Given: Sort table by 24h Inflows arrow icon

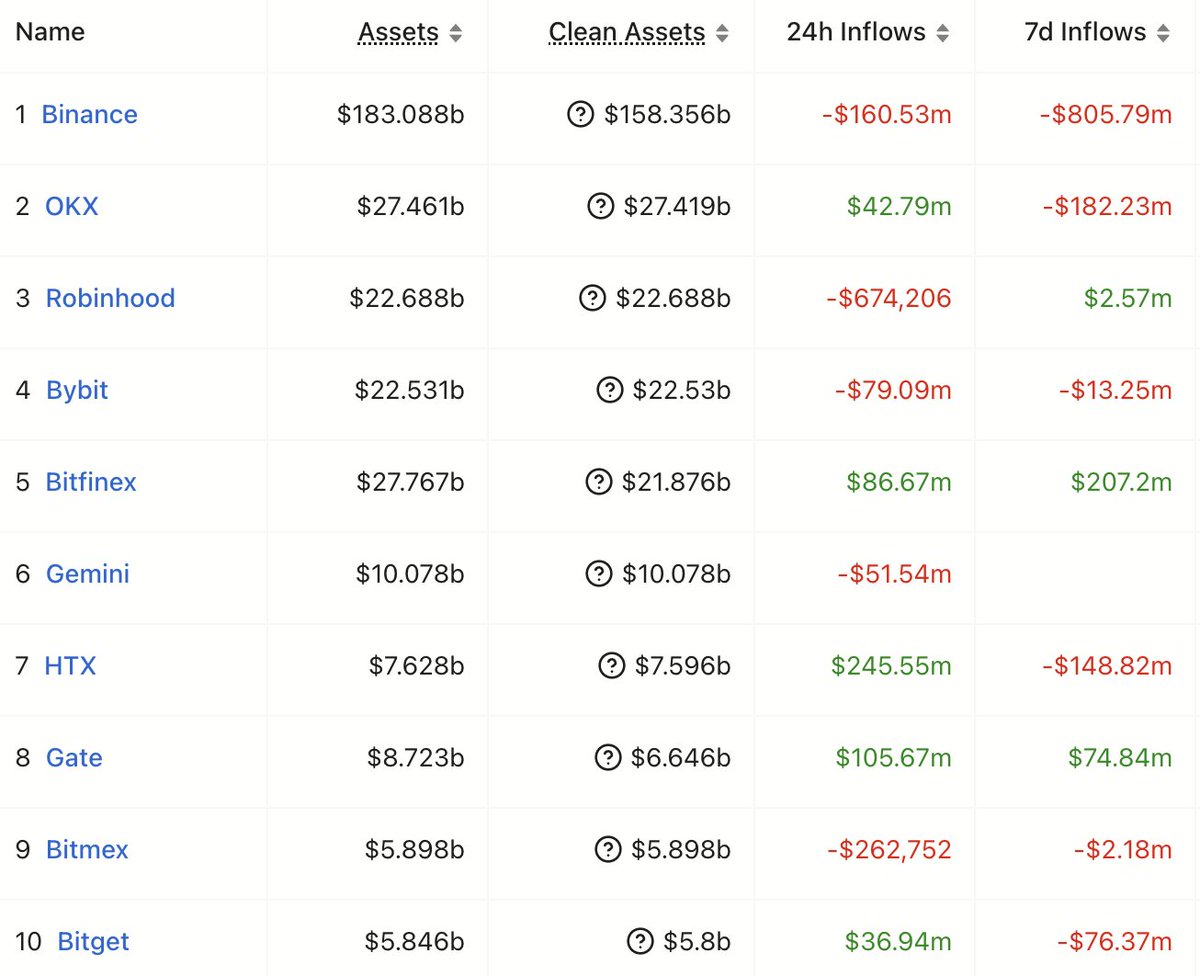Looking at the screenshot, I should pyautogui.click(x=942, y=33).
